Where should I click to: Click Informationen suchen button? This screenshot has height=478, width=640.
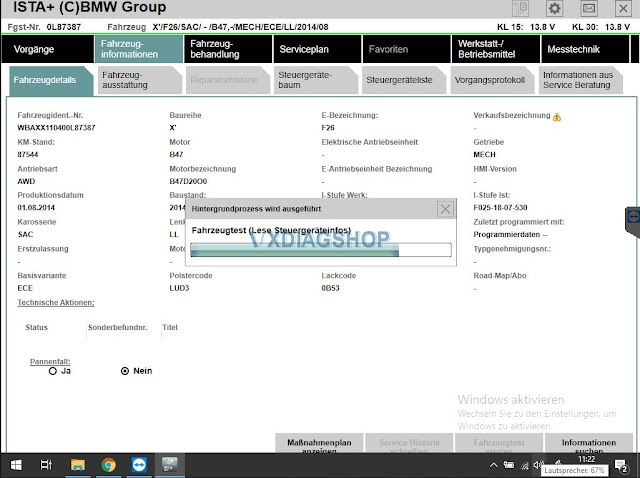pos(589,443)
